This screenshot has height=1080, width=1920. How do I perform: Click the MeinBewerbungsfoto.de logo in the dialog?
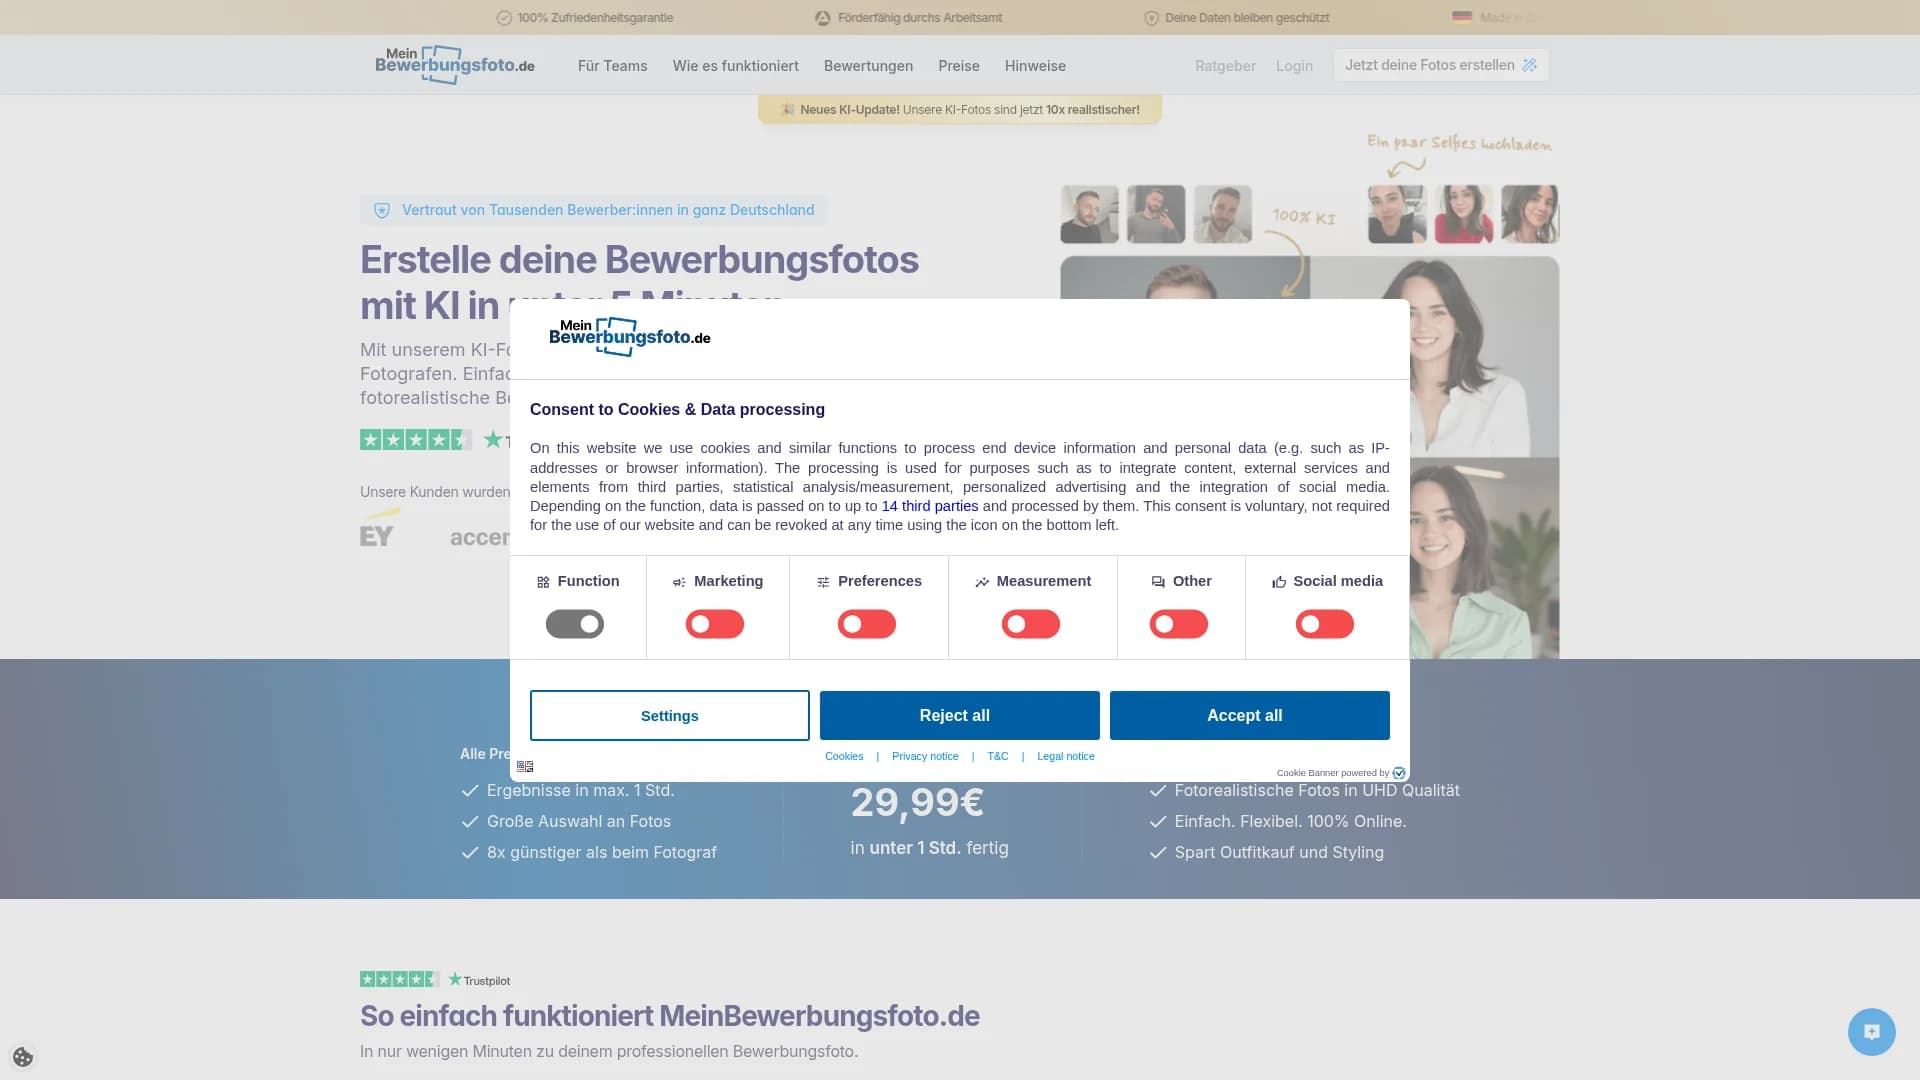point(630,337)
